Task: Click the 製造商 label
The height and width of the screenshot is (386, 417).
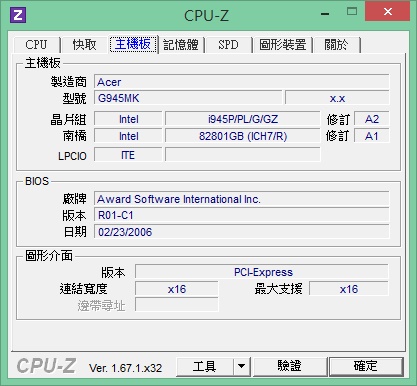Action: 68,82
